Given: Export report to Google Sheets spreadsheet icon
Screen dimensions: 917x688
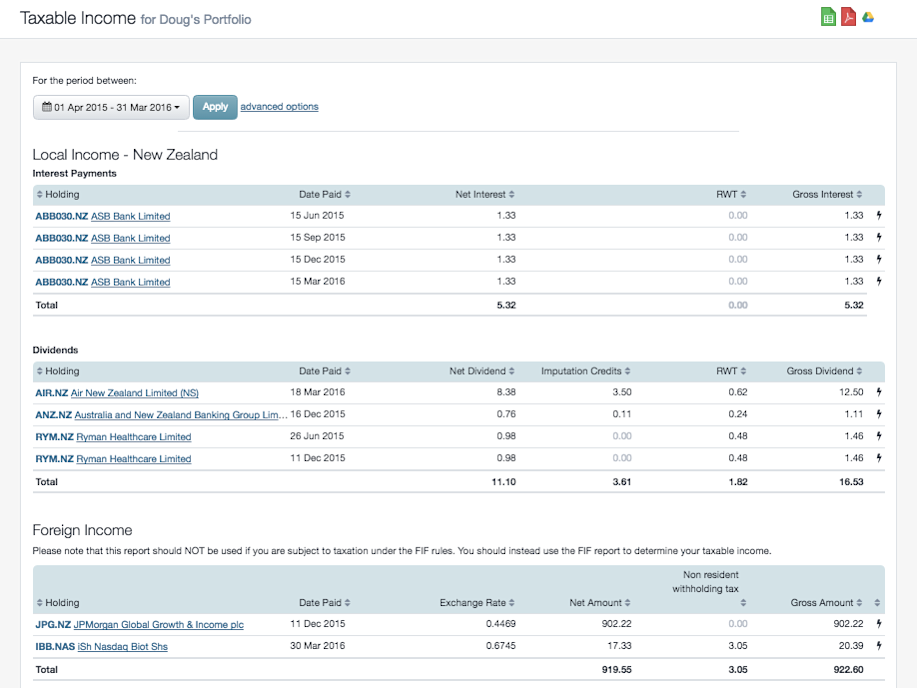Looking at the screenshot, I should pyautogui.click(x=828, y=17).
